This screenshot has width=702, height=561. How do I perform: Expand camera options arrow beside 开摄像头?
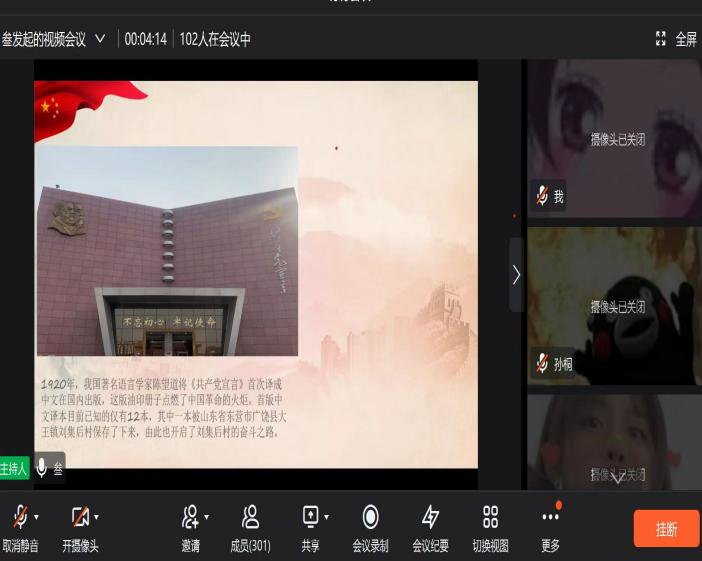(x=97, y=517)
